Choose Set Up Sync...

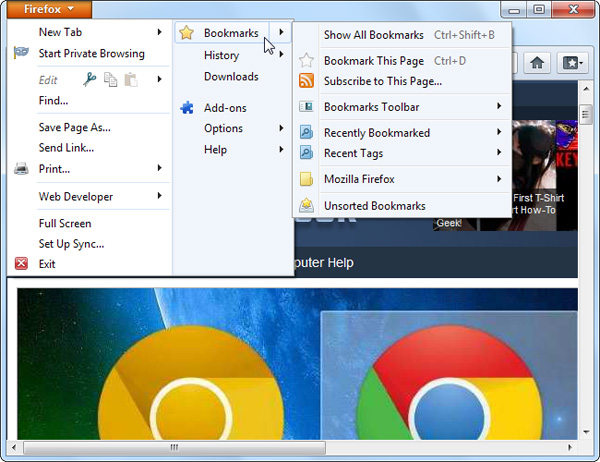89,244
